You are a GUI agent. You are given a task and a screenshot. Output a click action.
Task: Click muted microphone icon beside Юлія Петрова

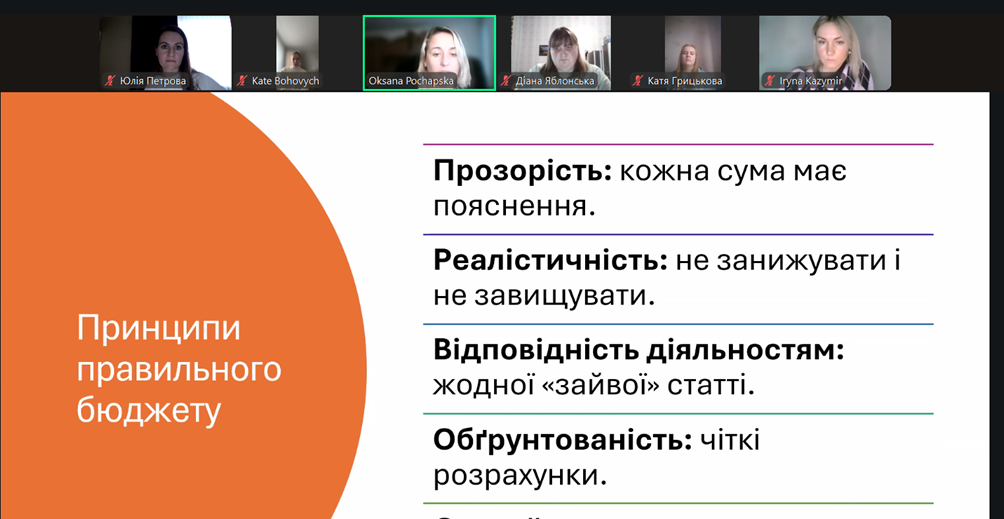(x=110, y=81)
